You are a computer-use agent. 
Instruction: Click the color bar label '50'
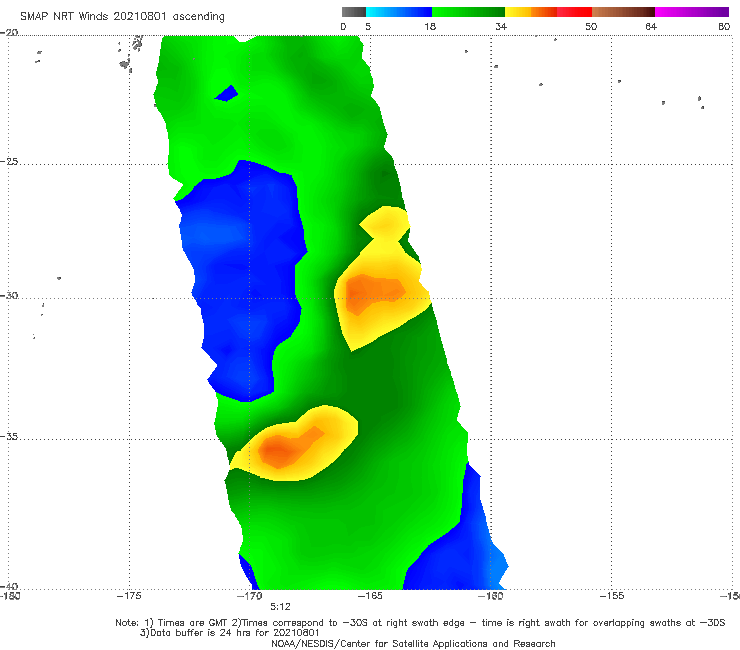(591, 27)
